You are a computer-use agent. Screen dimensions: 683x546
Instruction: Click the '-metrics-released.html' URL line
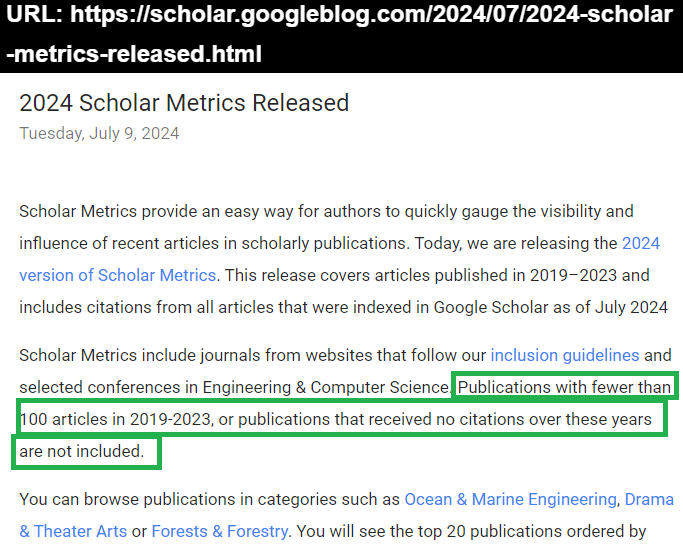pyautogui.click(x=134, y=54)
